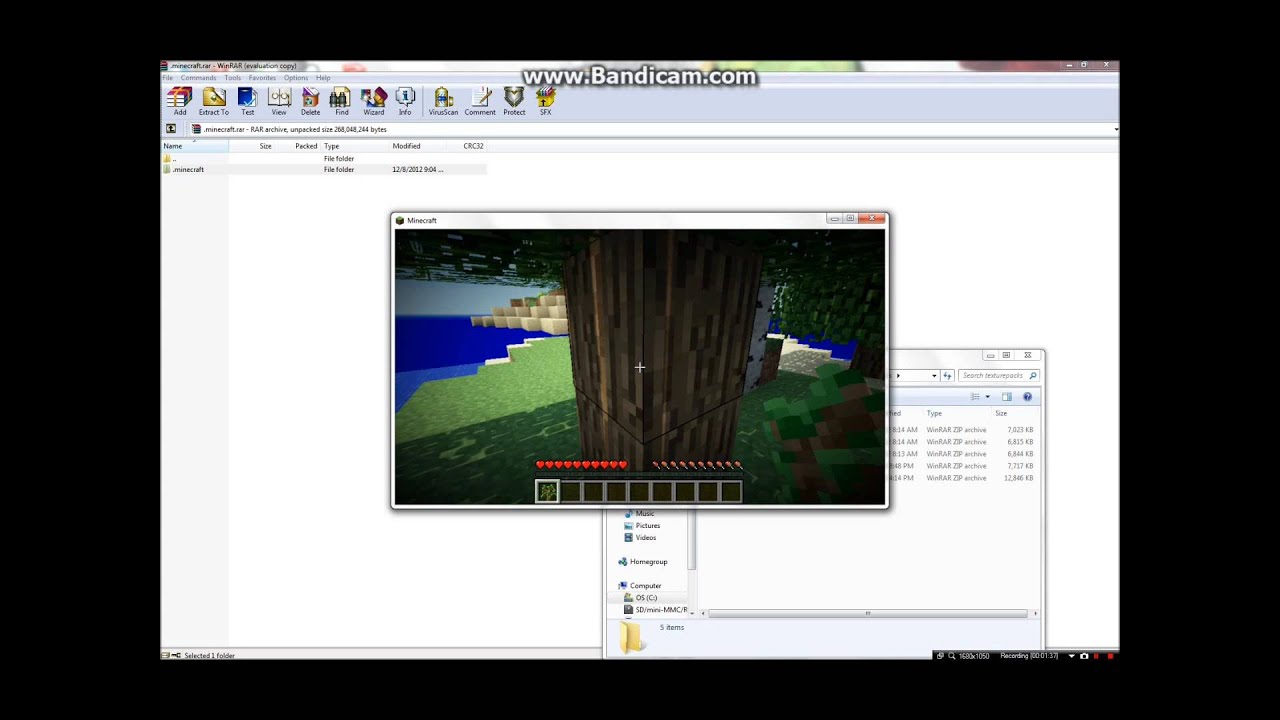The height and width of the screenshot is (720, 1280).
Task: Sort WinRAR list by Type column
Action: [x=355, y=146]
